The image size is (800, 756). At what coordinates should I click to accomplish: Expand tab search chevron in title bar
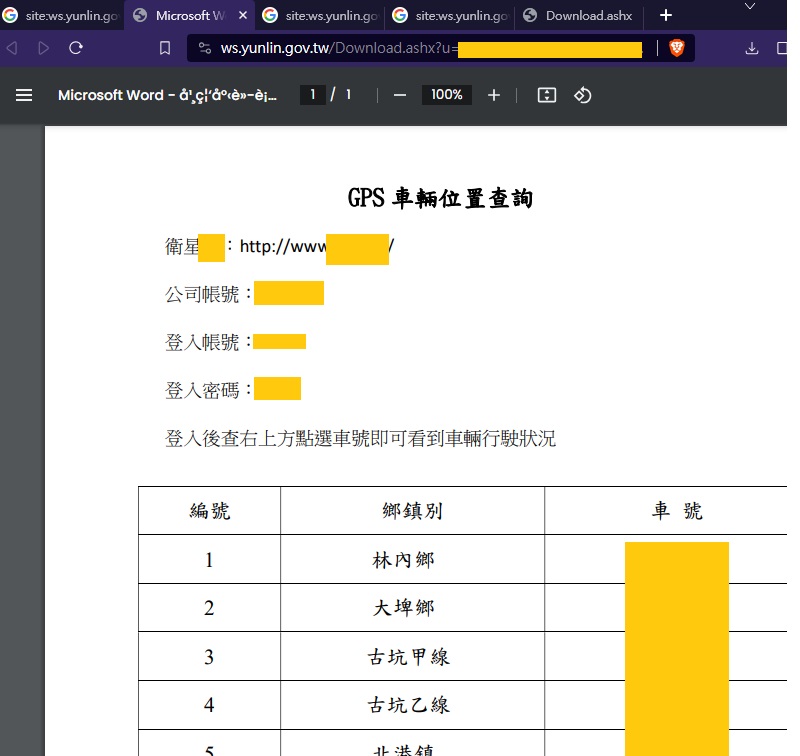[x=749, y=6]
